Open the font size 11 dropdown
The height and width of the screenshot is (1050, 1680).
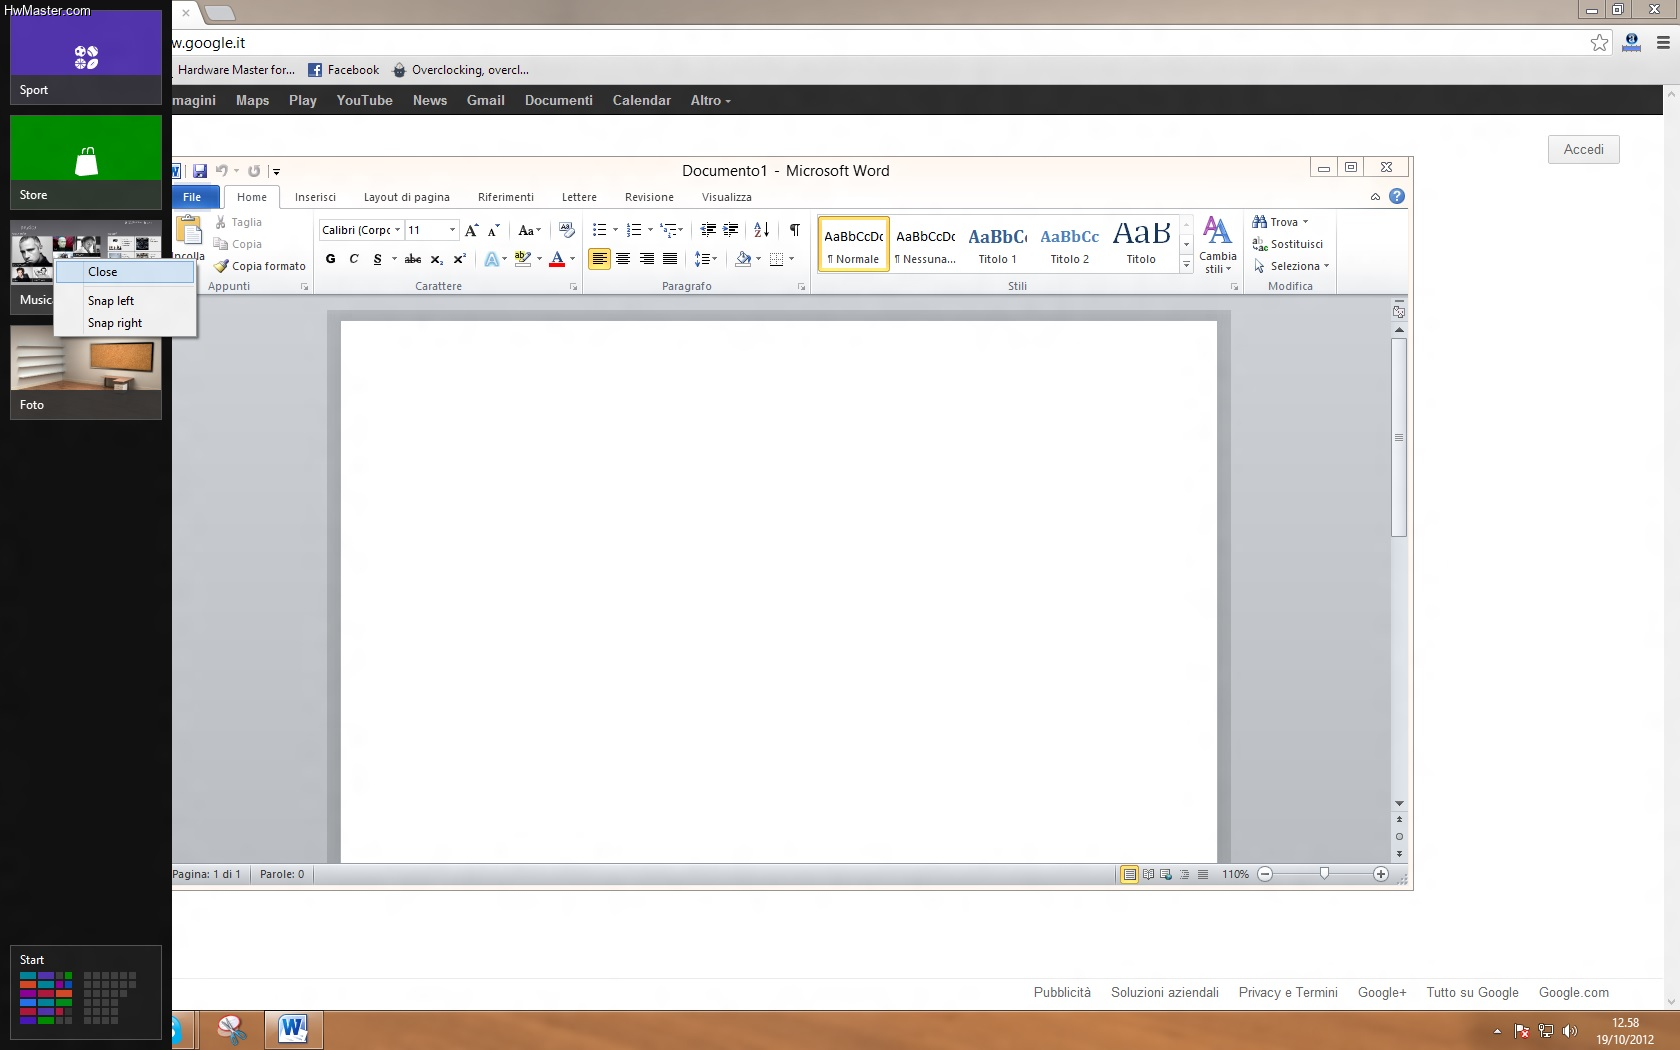click(452, 230)
